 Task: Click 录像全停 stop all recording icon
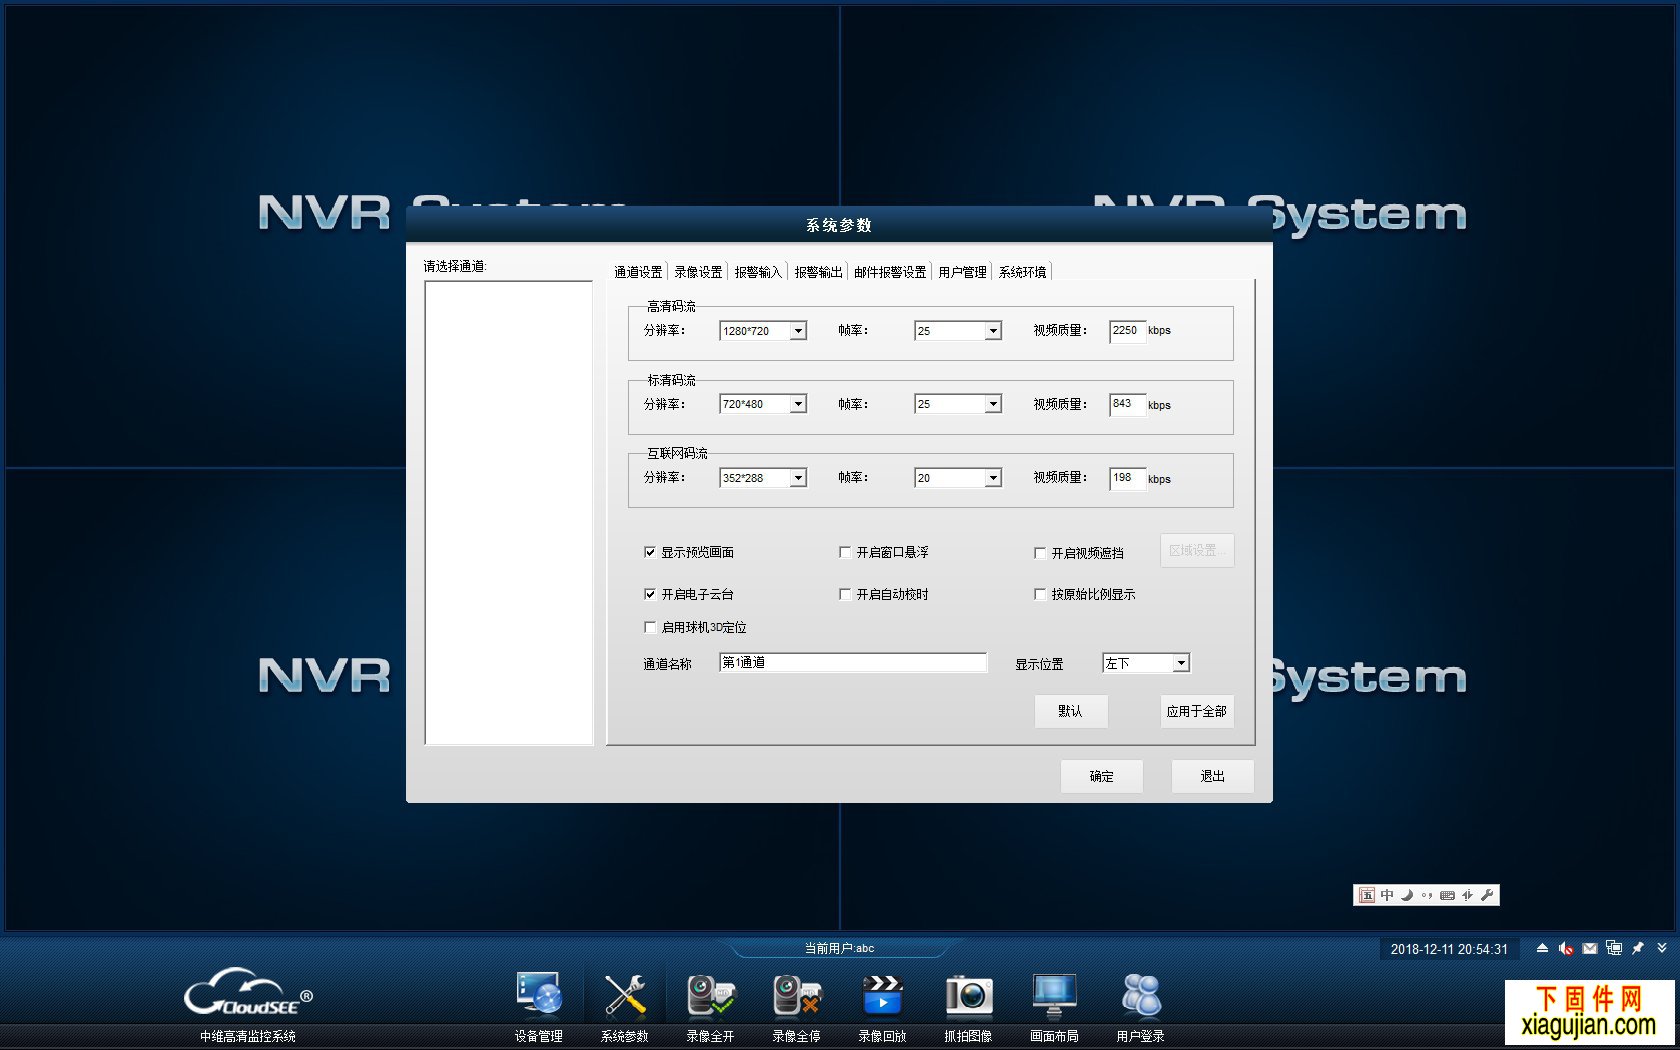coord(796,996)
